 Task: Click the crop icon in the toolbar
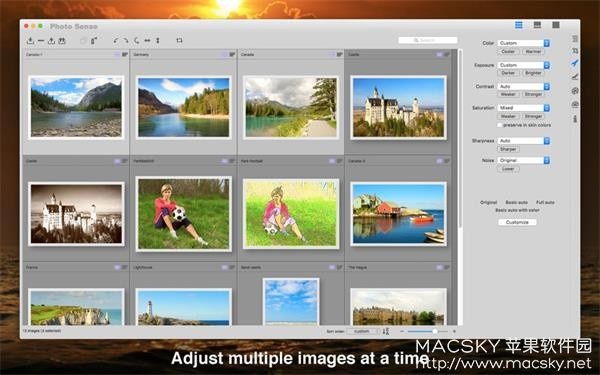(179, 40)
